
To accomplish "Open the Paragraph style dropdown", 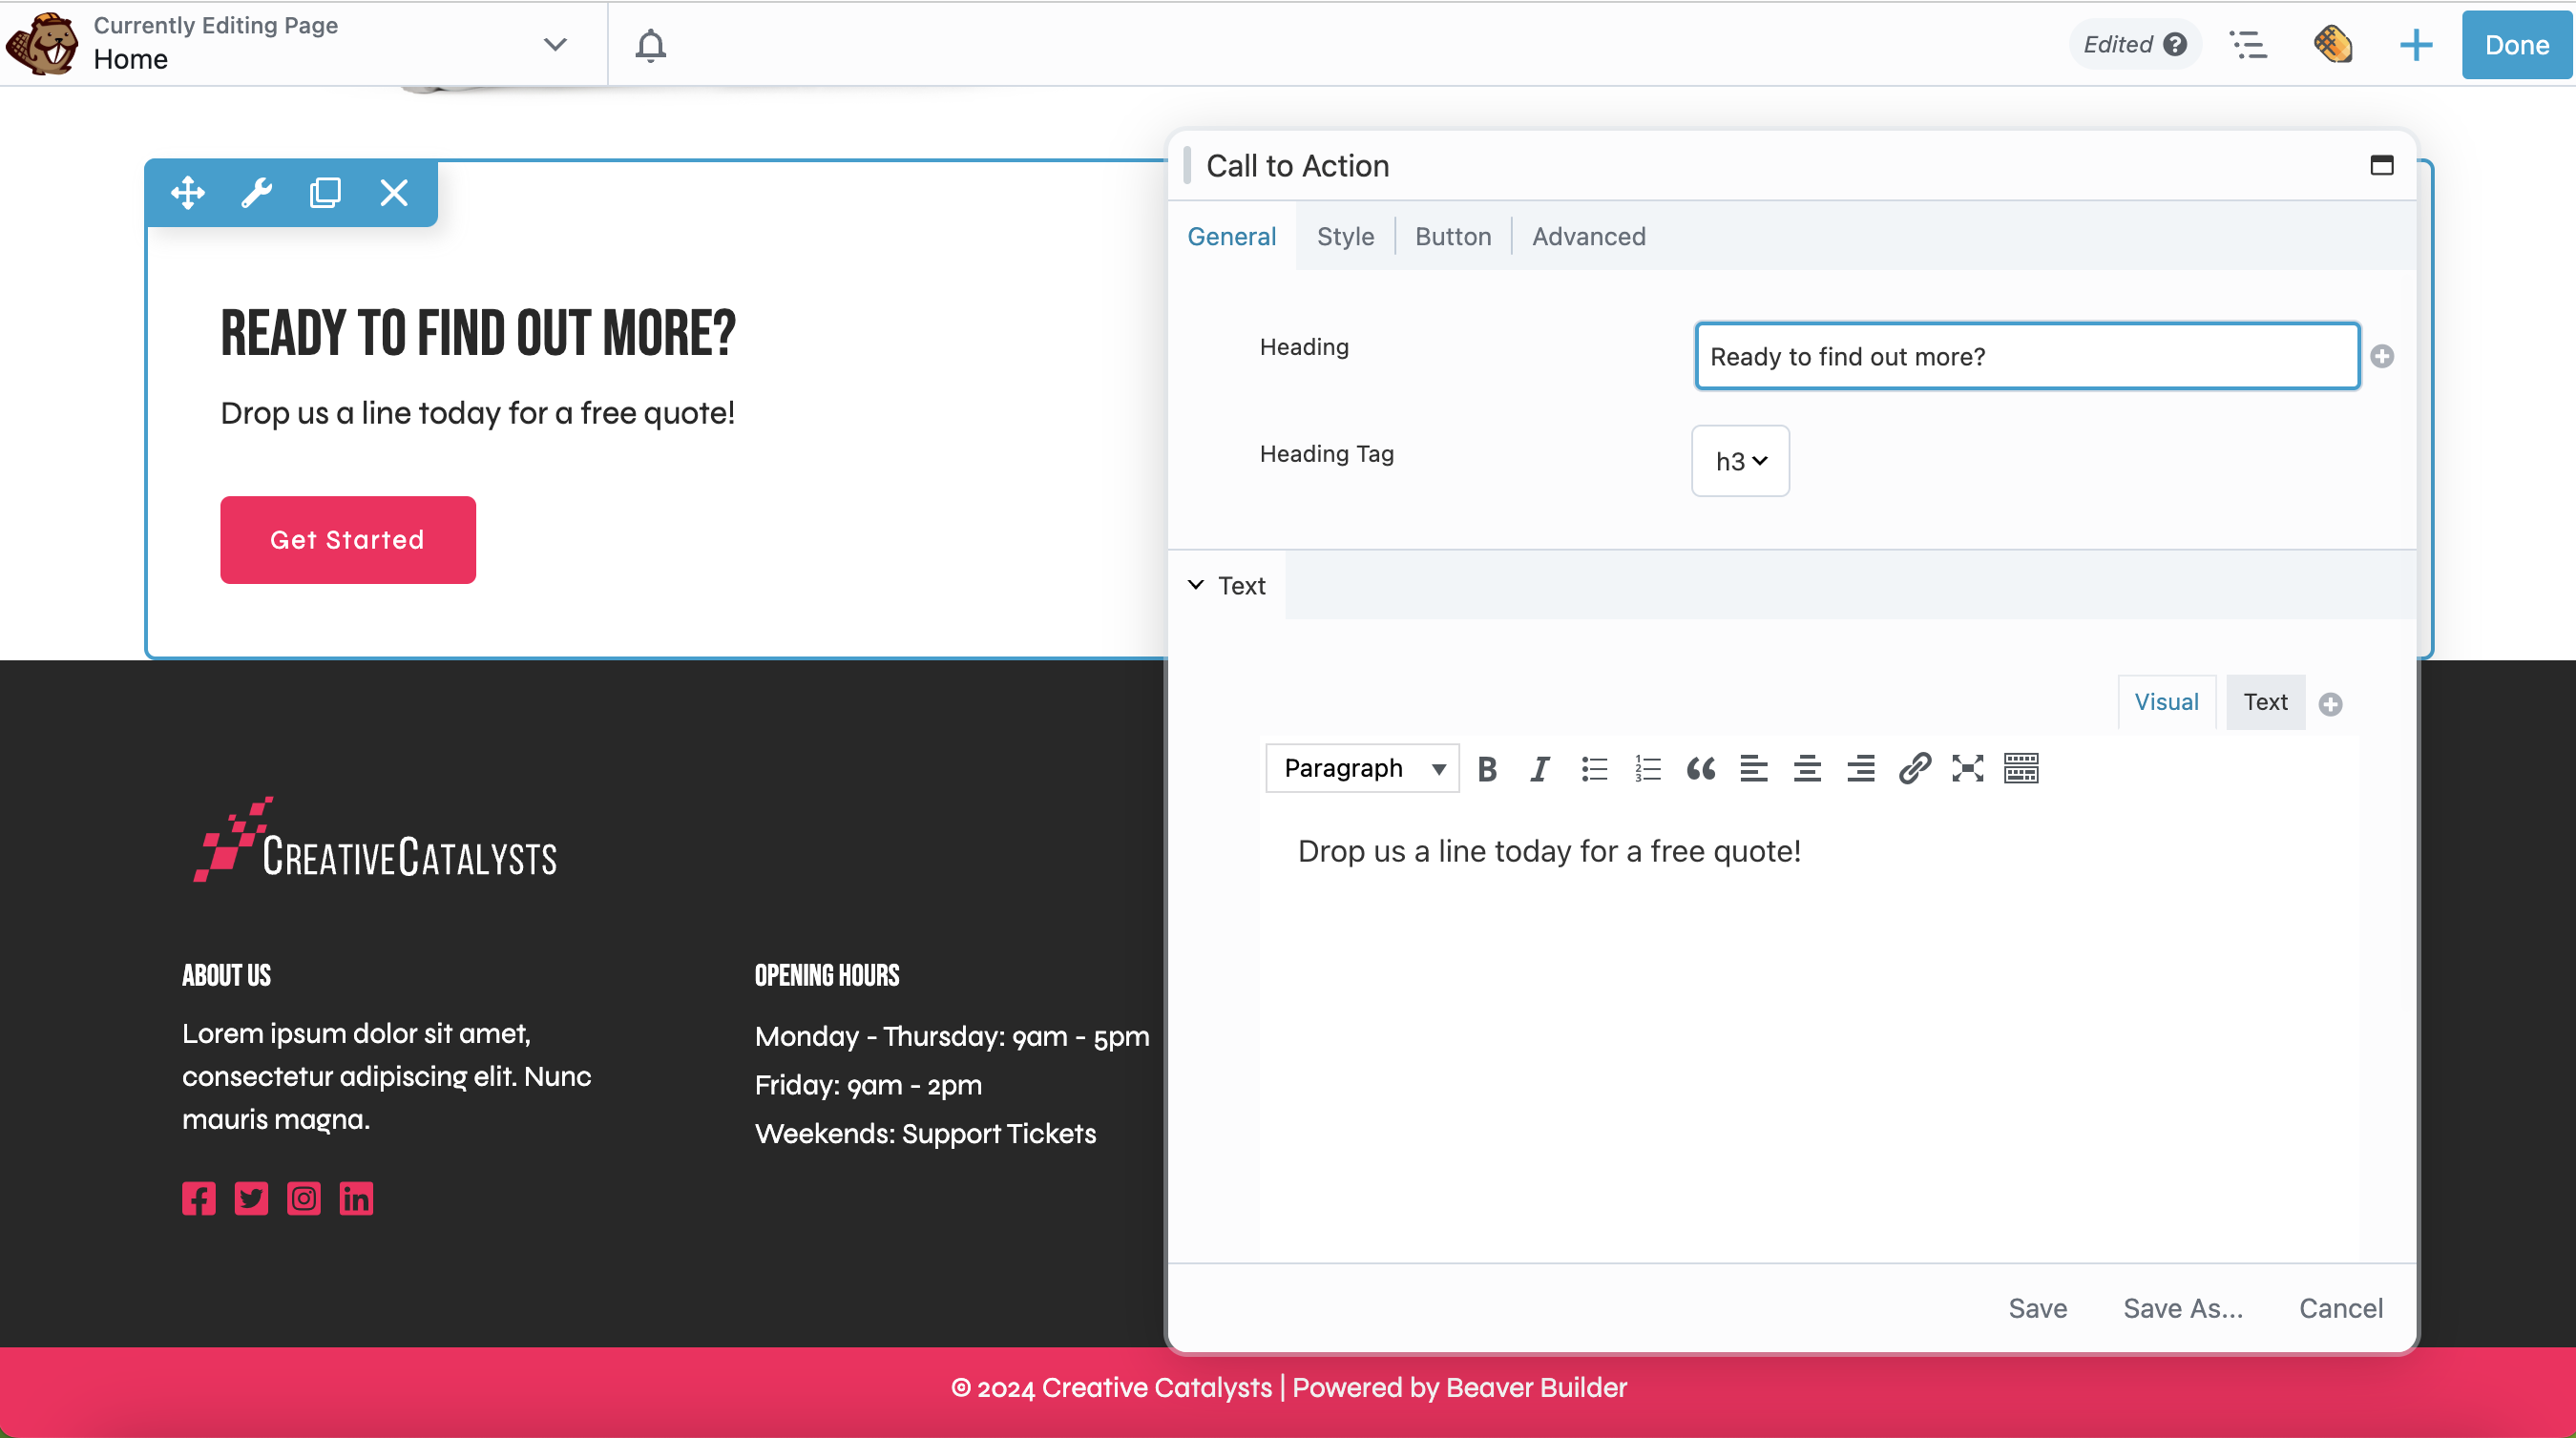I will click(1361, 768).
